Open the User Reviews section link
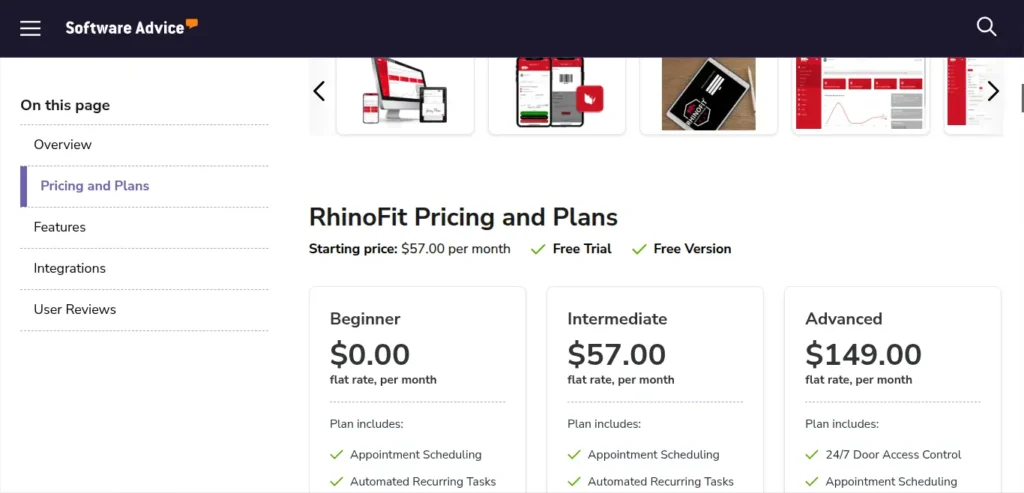The image size is (1024, 493). pos(75,309)
